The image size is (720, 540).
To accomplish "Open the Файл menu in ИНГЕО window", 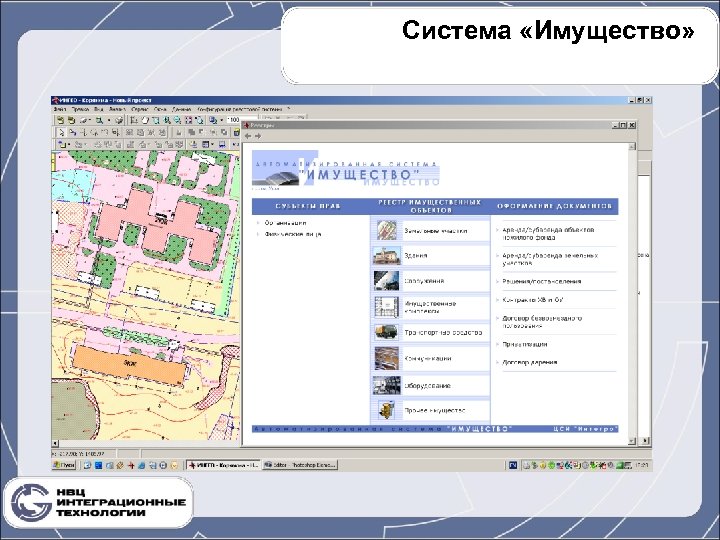I will click(60, 109).
